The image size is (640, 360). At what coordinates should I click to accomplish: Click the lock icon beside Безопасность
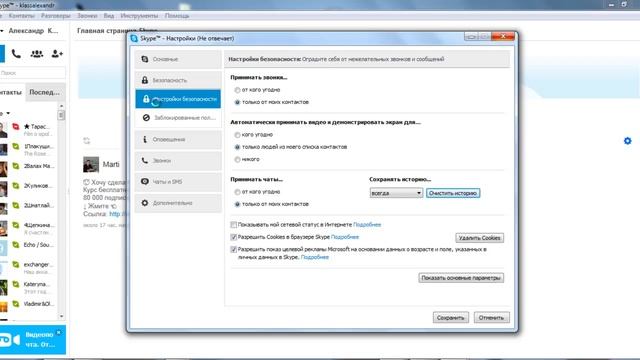145,80
